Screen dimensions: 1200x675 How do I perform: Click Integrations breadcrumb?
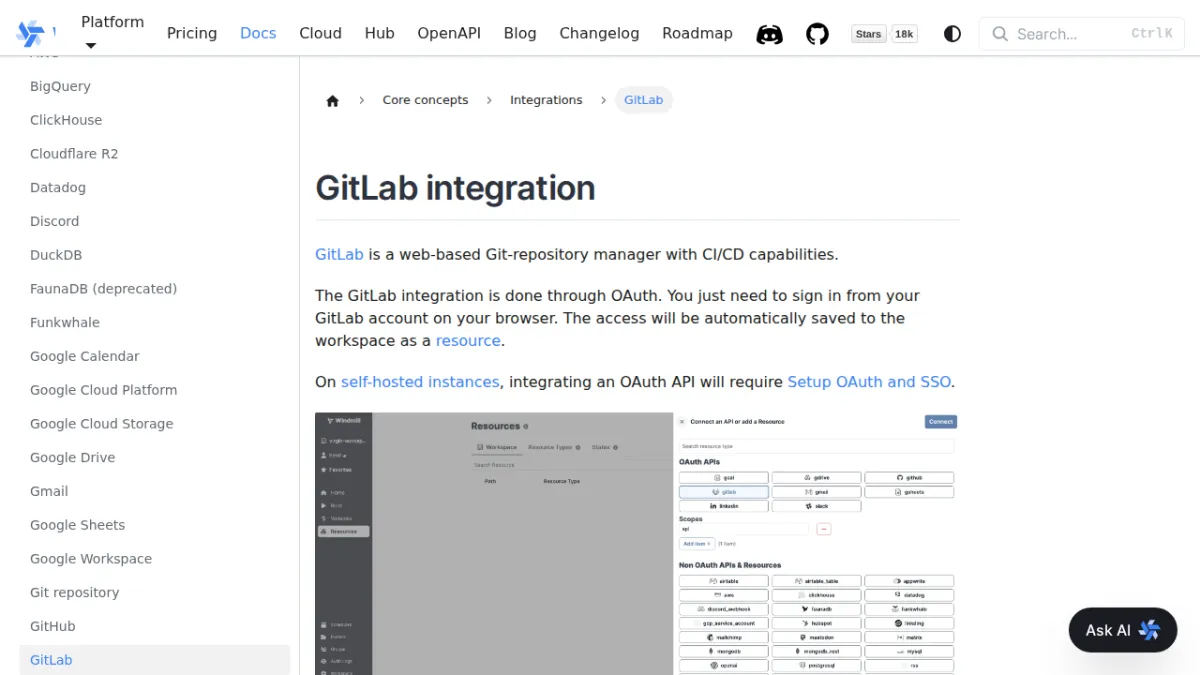click(546, 100)
